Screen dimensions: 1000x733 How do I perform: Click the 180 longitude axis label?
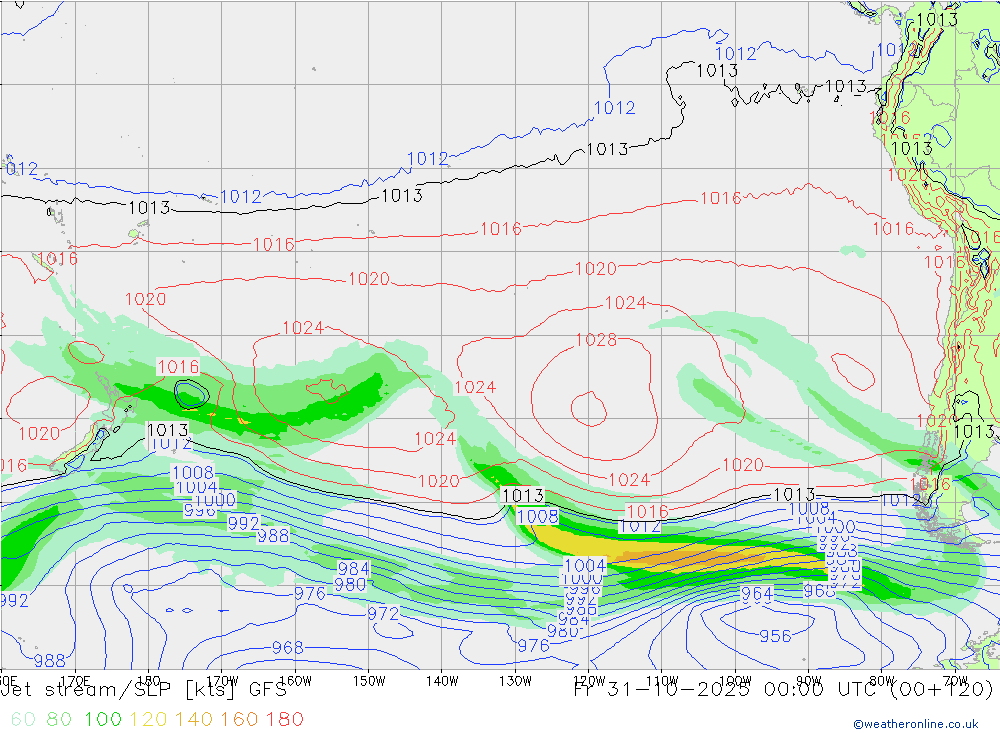(149, 680)
